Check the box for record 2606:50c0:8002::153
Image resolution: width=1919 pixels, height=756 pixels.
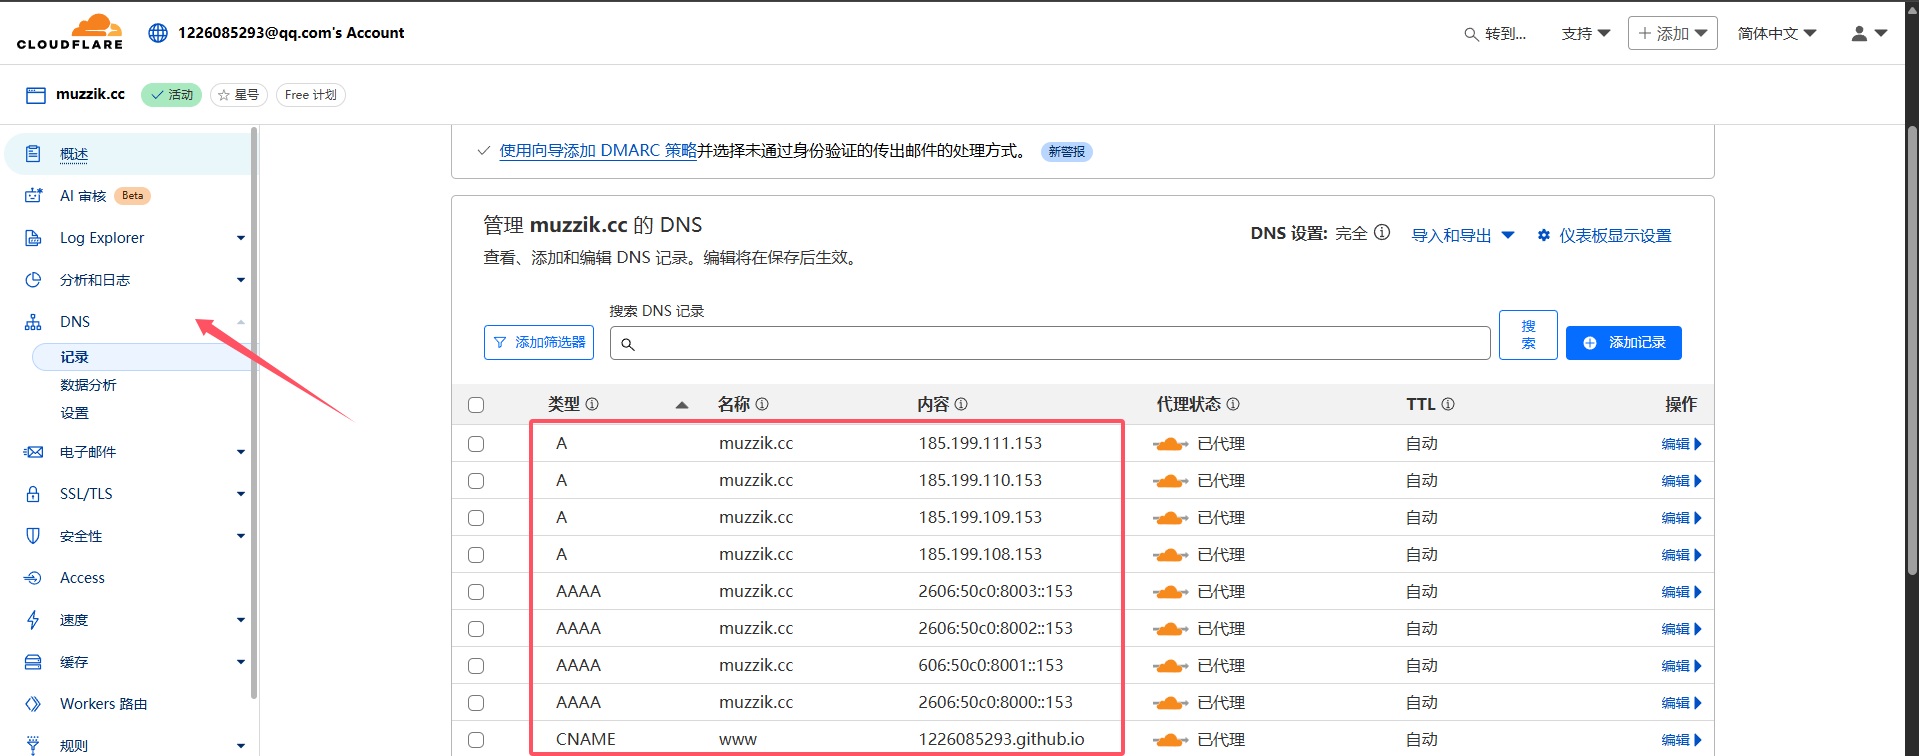click(476, 629)
